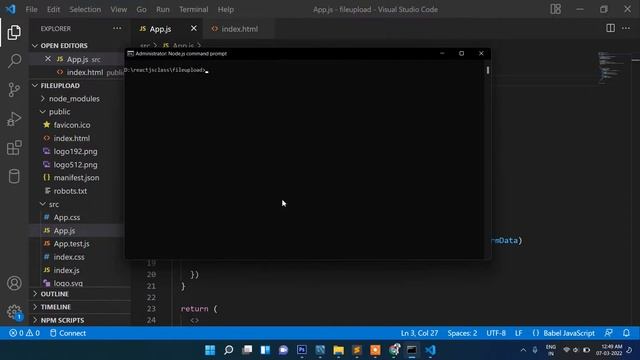Open the Search view icon
The height and width of the screenshot is (360, 640).
(14, 61)
